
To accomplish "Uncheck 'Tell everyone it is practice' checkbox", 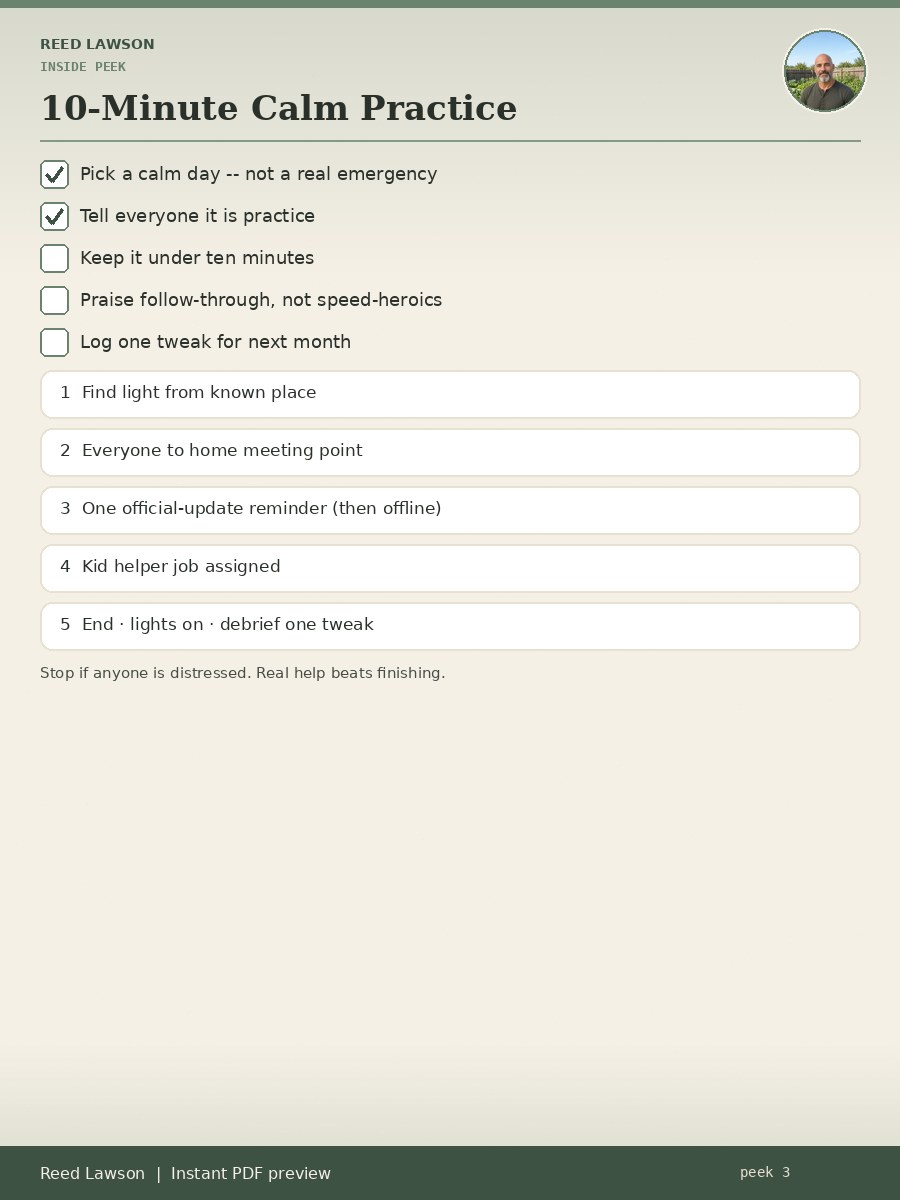I will (54, 217).
